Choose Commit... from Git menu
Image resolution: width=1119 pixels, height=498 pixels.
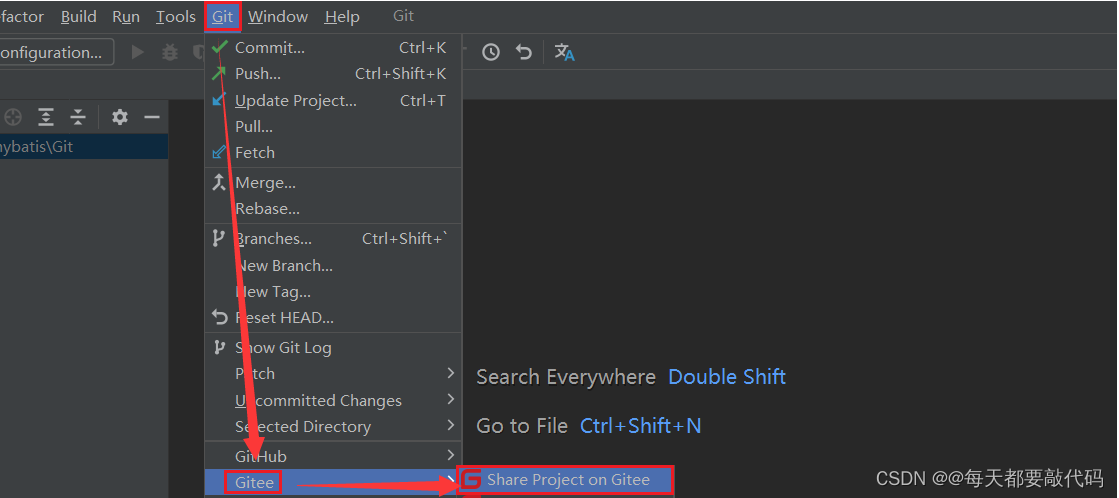(333, 48)
